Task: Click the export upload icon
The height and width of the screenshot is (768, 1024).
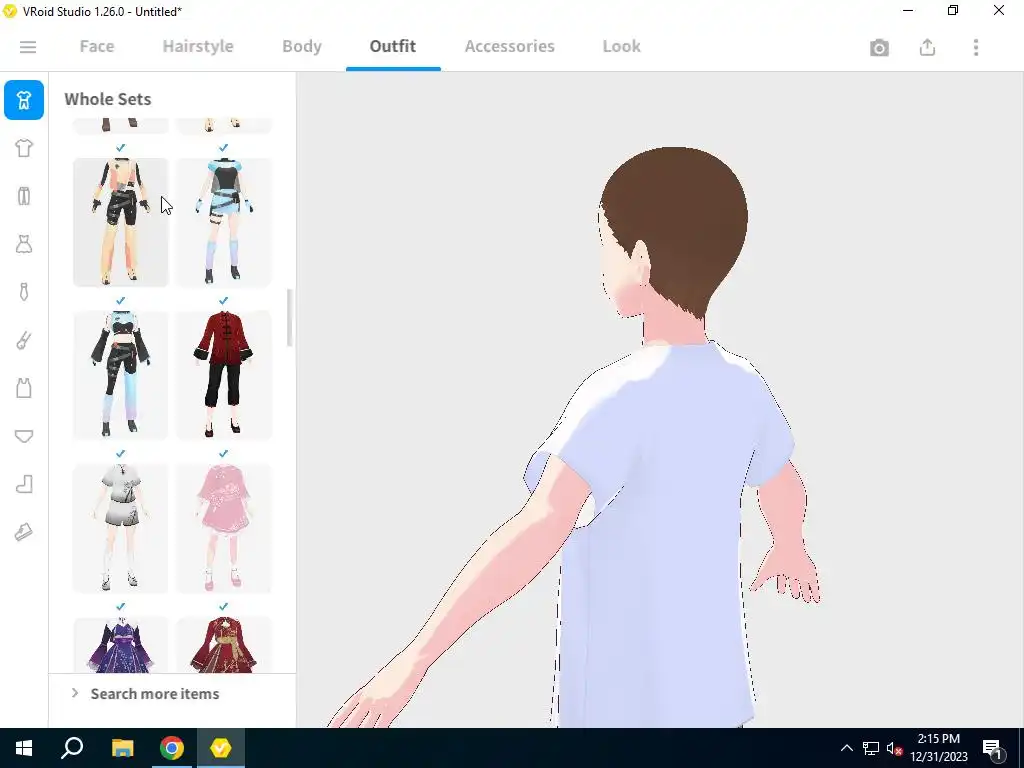Action: [927, 47]
